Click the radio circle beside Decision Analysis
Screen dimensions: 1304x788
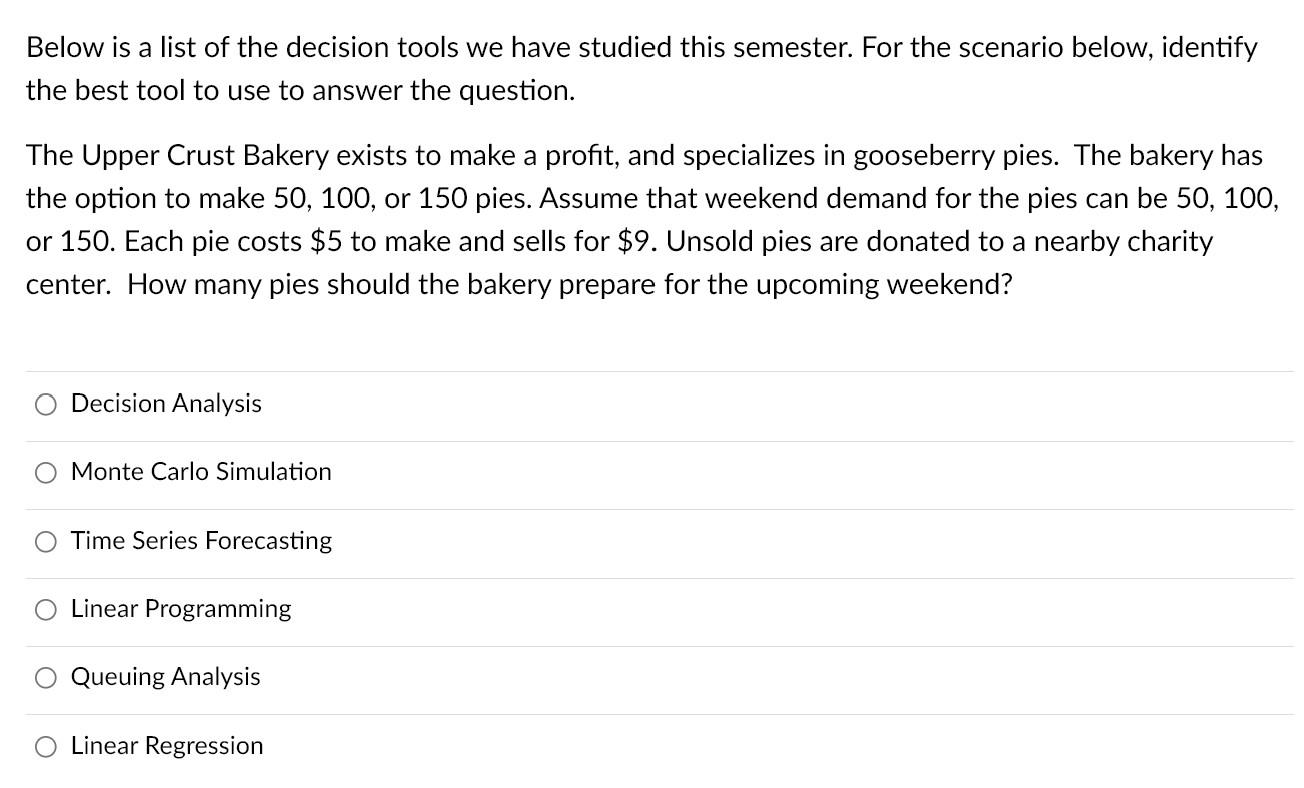[45, 404]
